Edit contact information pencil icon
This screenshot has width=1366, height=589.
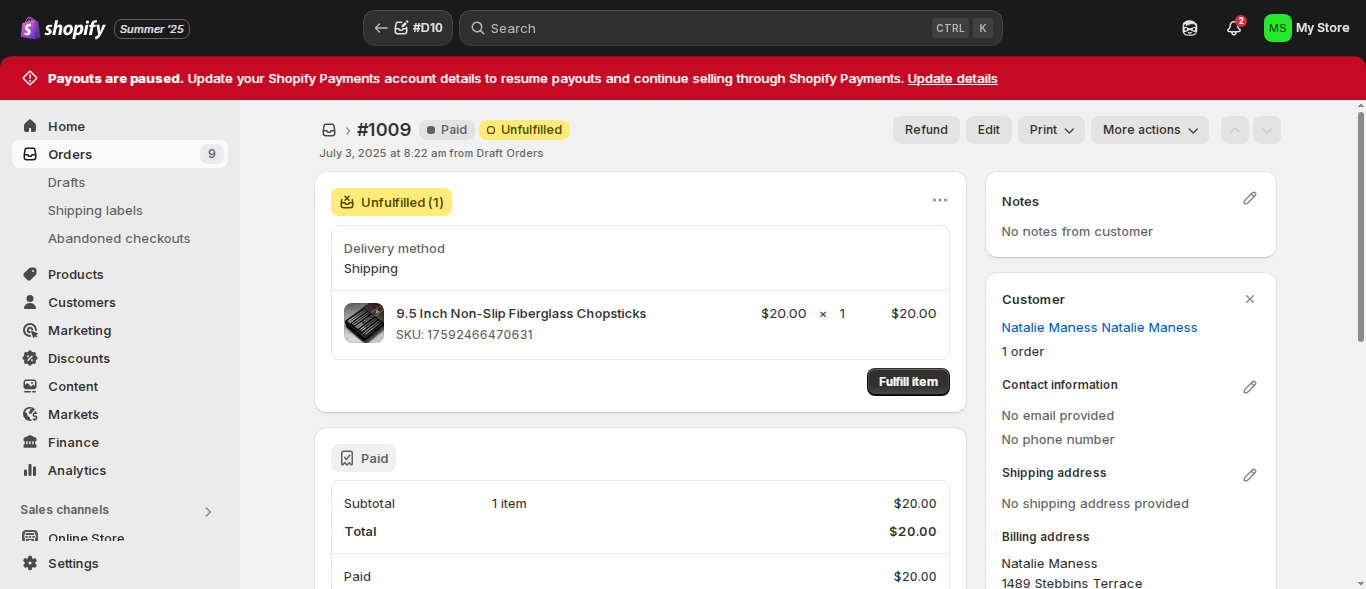(1249, 387)
